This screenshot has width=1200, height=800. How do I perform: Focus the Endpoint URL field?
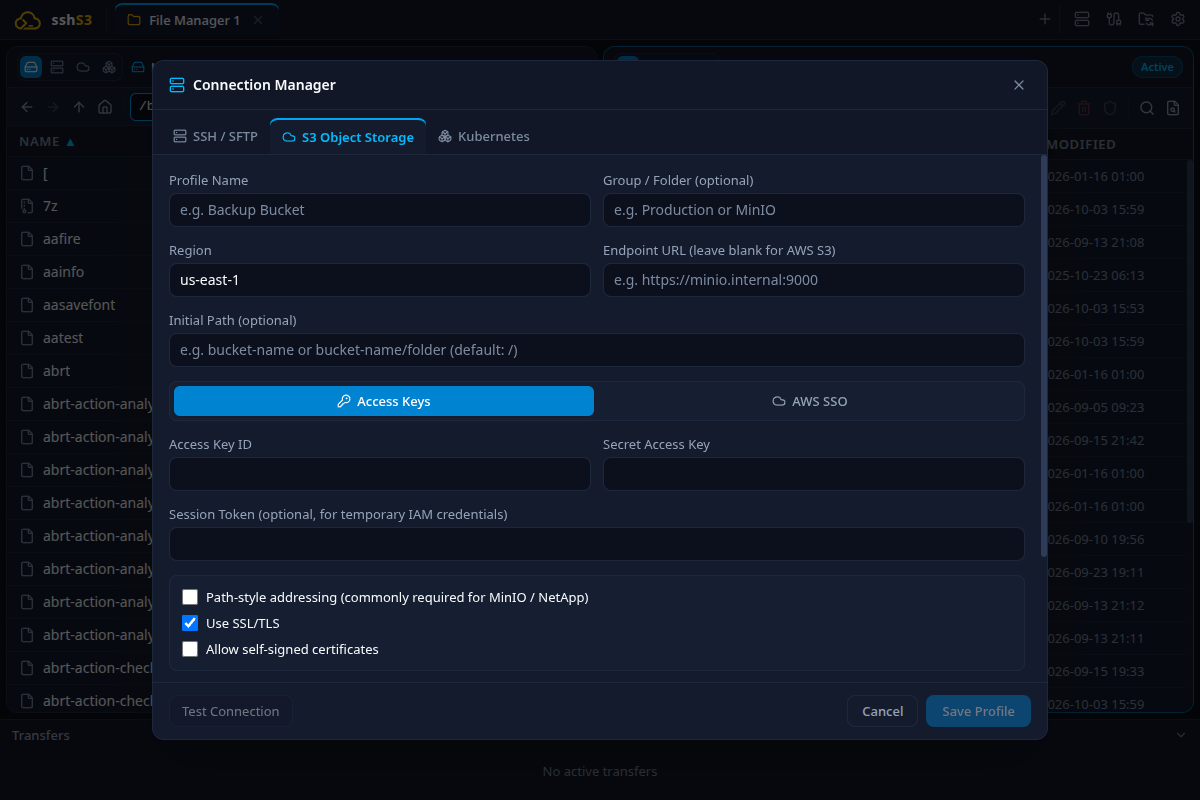click(x=814, y=280)
